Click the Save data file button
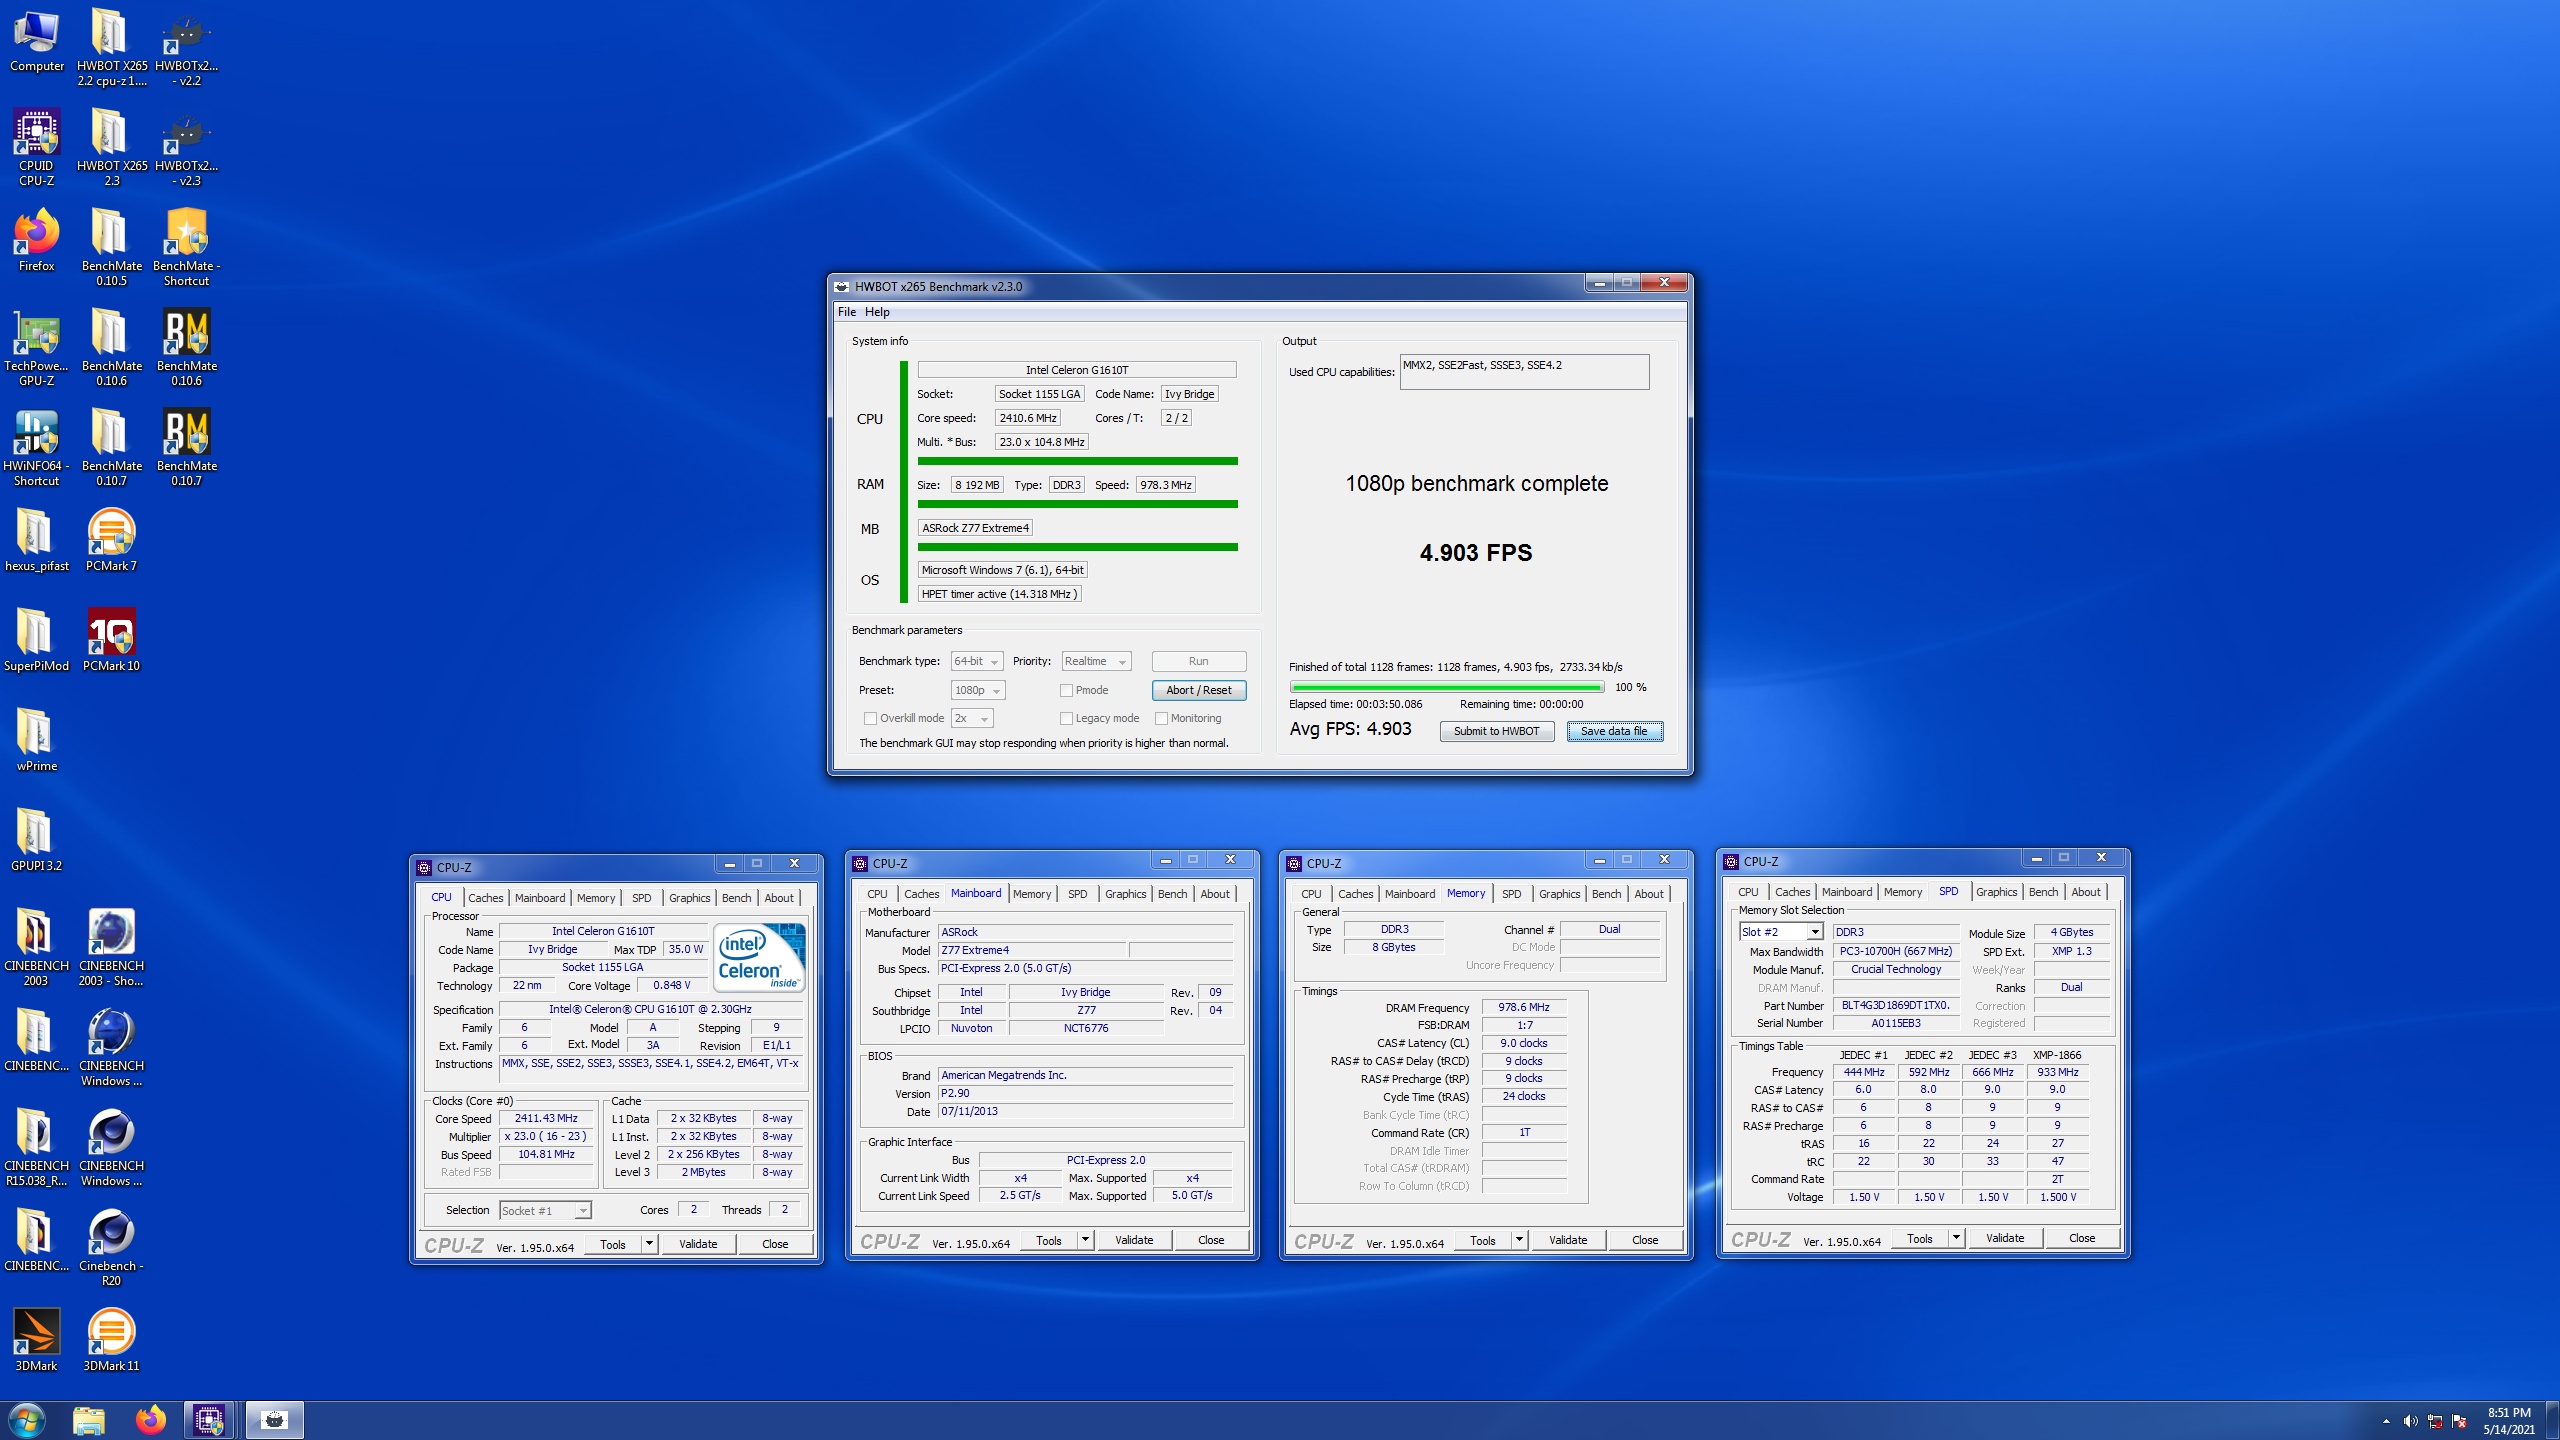 1614,731
